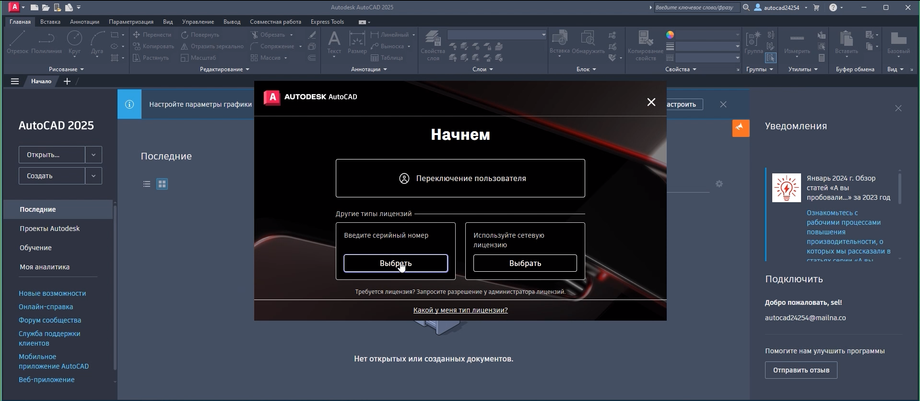Click the Растянуть stretch tool
The width and height of the screenshot is (920, 401).
click(151, 58)
